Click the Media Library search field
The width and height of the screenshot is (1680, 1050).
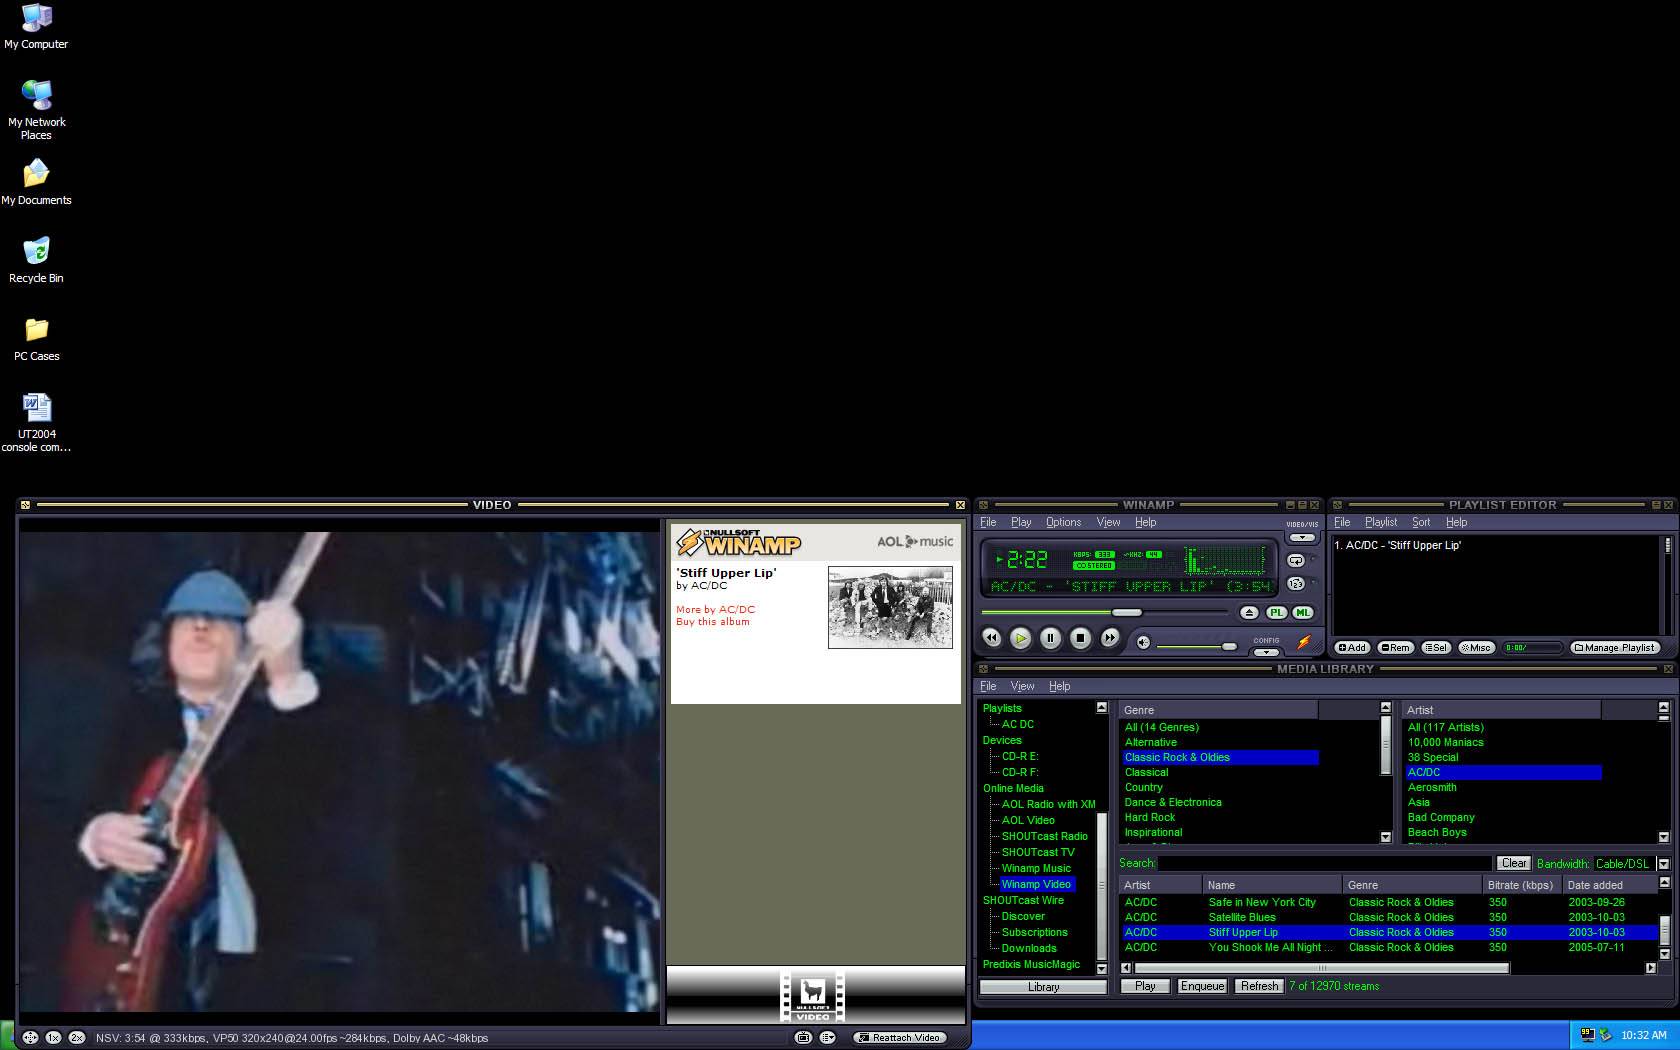tap(1325, 863)
